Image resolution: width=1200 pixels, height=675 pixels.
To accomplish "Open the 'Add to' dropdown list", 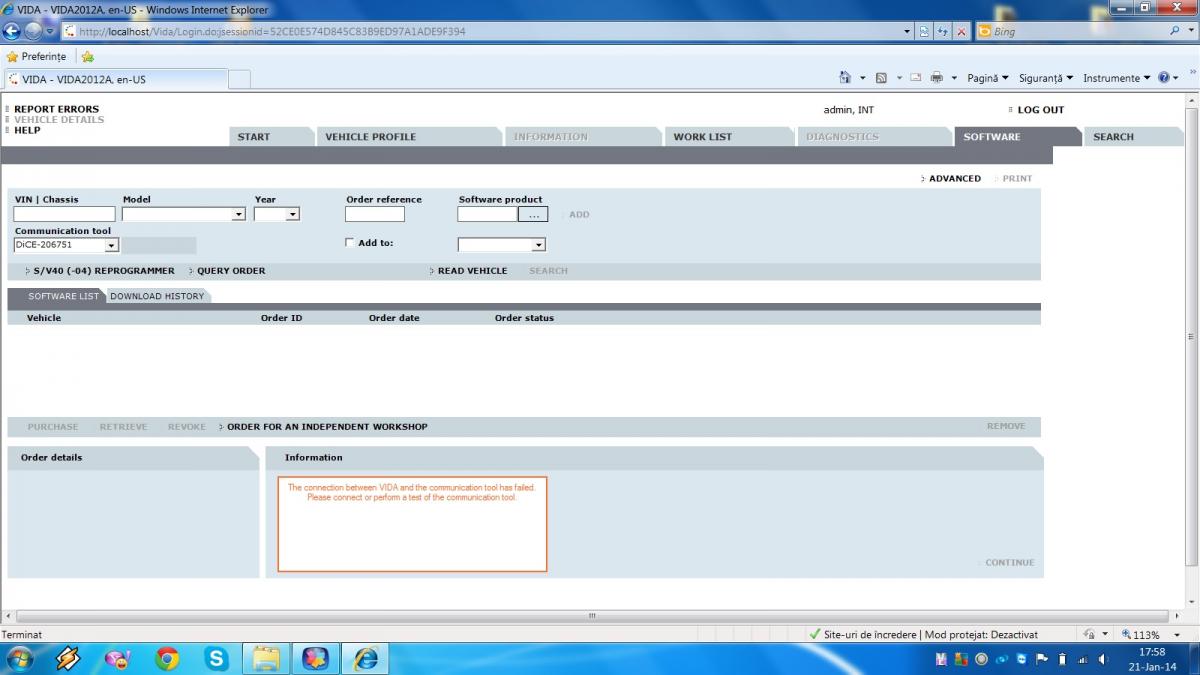I will pyautogui.click(x=538, y=245).
